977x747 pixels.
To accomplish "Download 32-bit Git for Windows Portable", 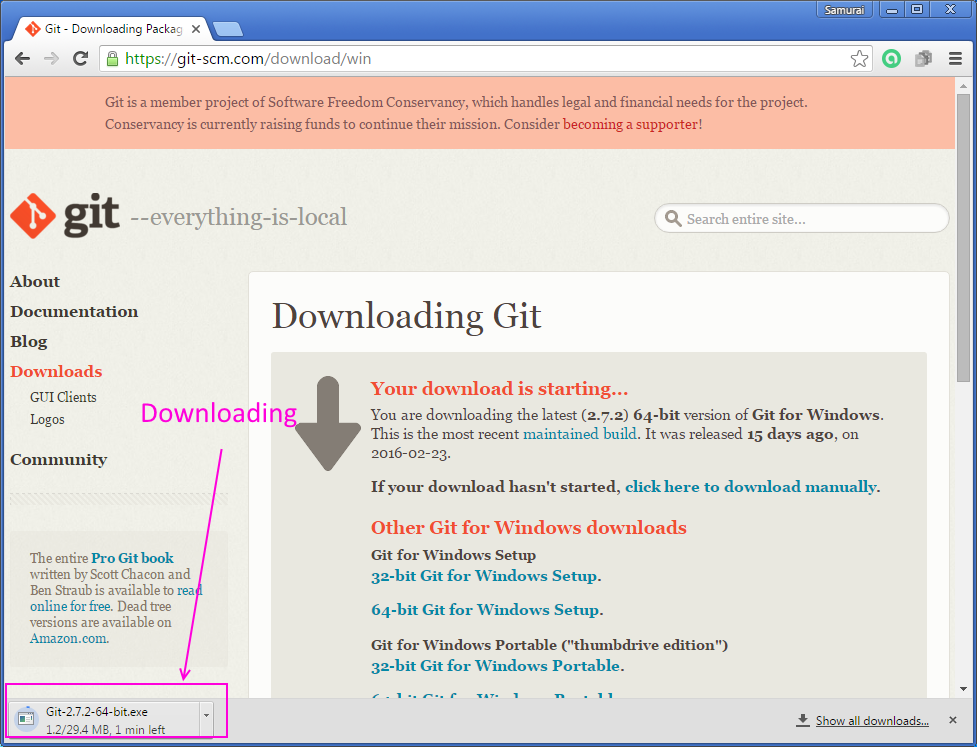I will [x=495, y=665].
